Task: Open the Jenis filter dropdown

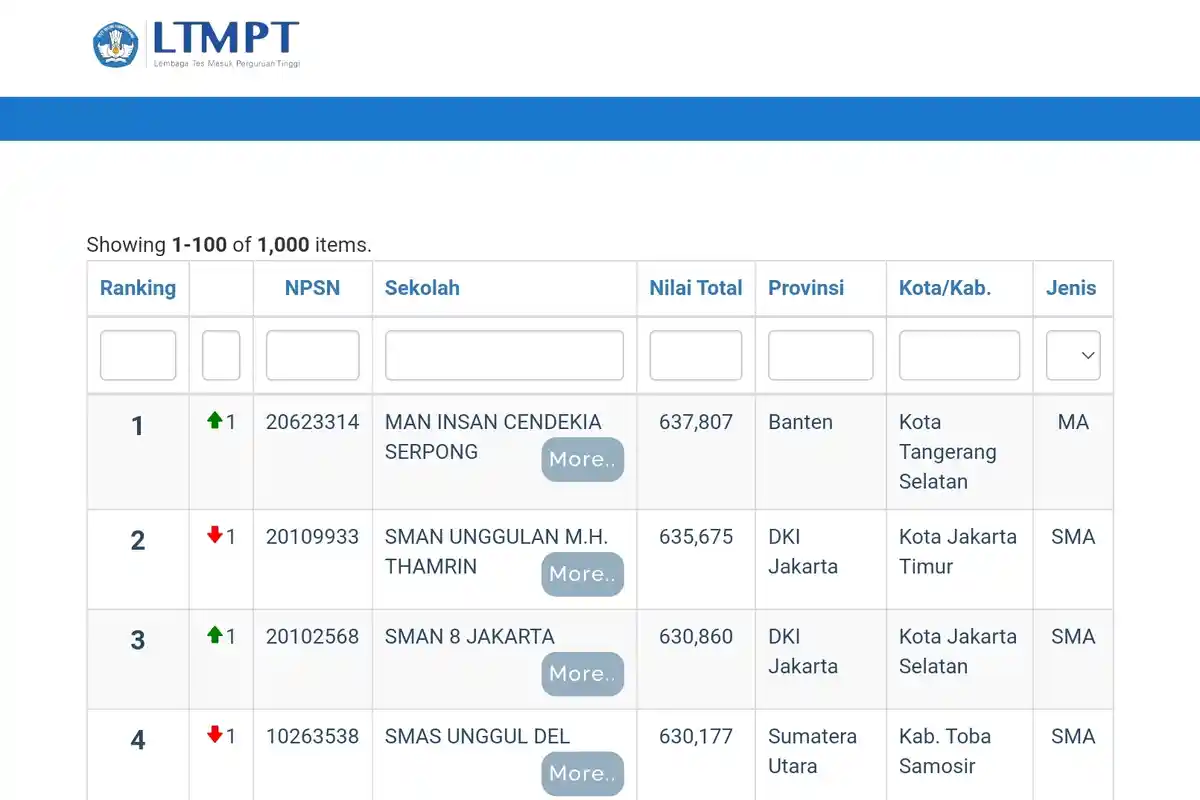Action: [x=1073, y=355]
